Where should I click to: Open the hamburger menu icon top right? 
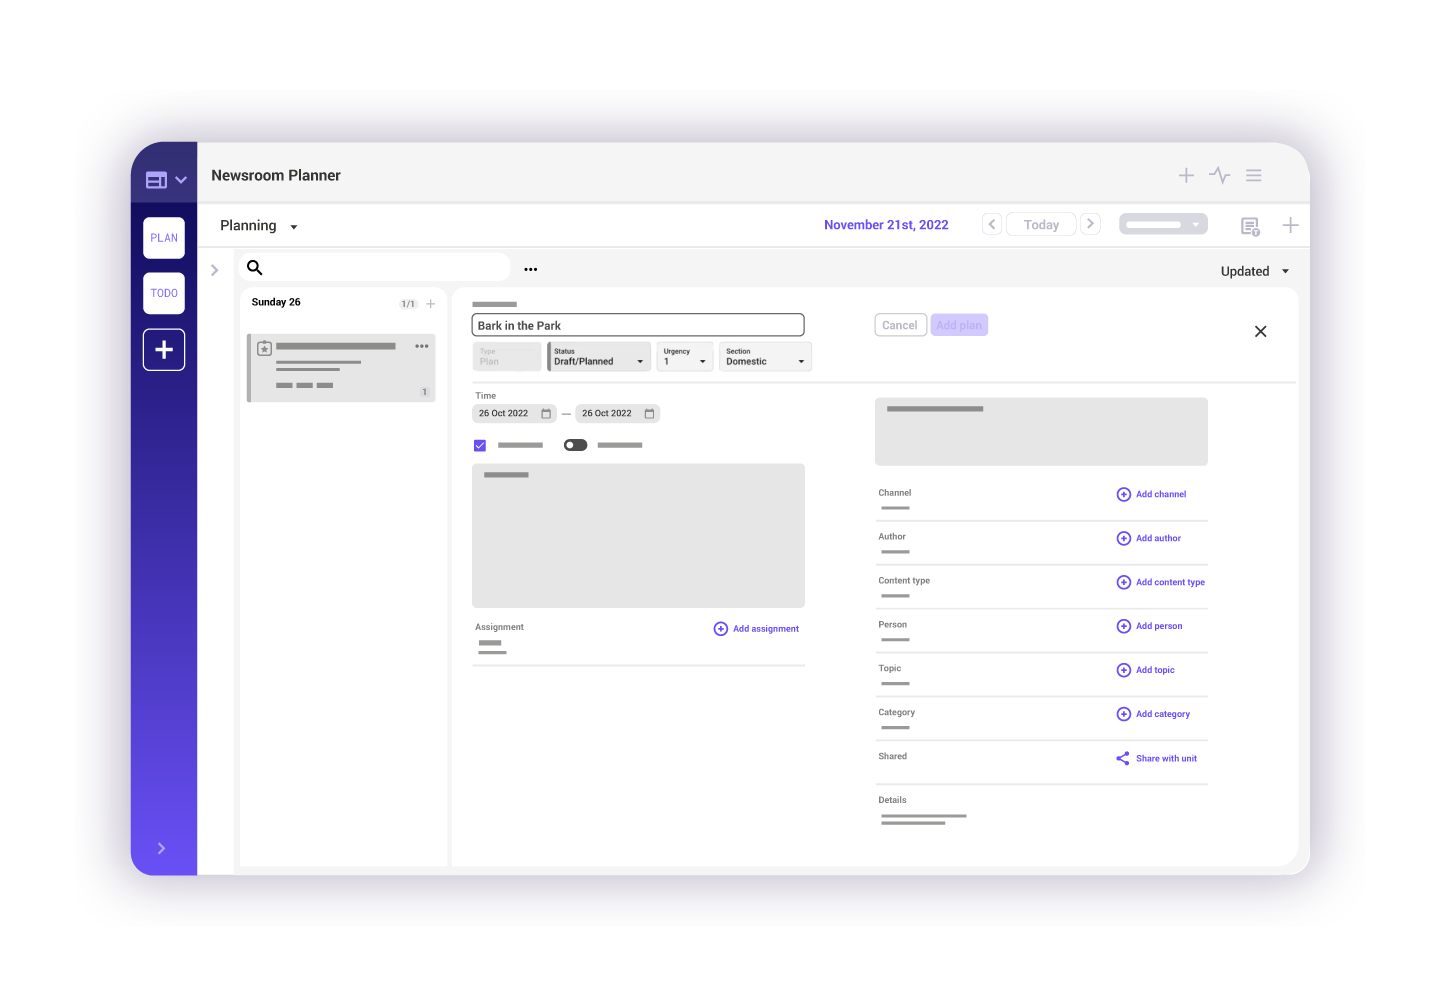[x=1253, y=175]
